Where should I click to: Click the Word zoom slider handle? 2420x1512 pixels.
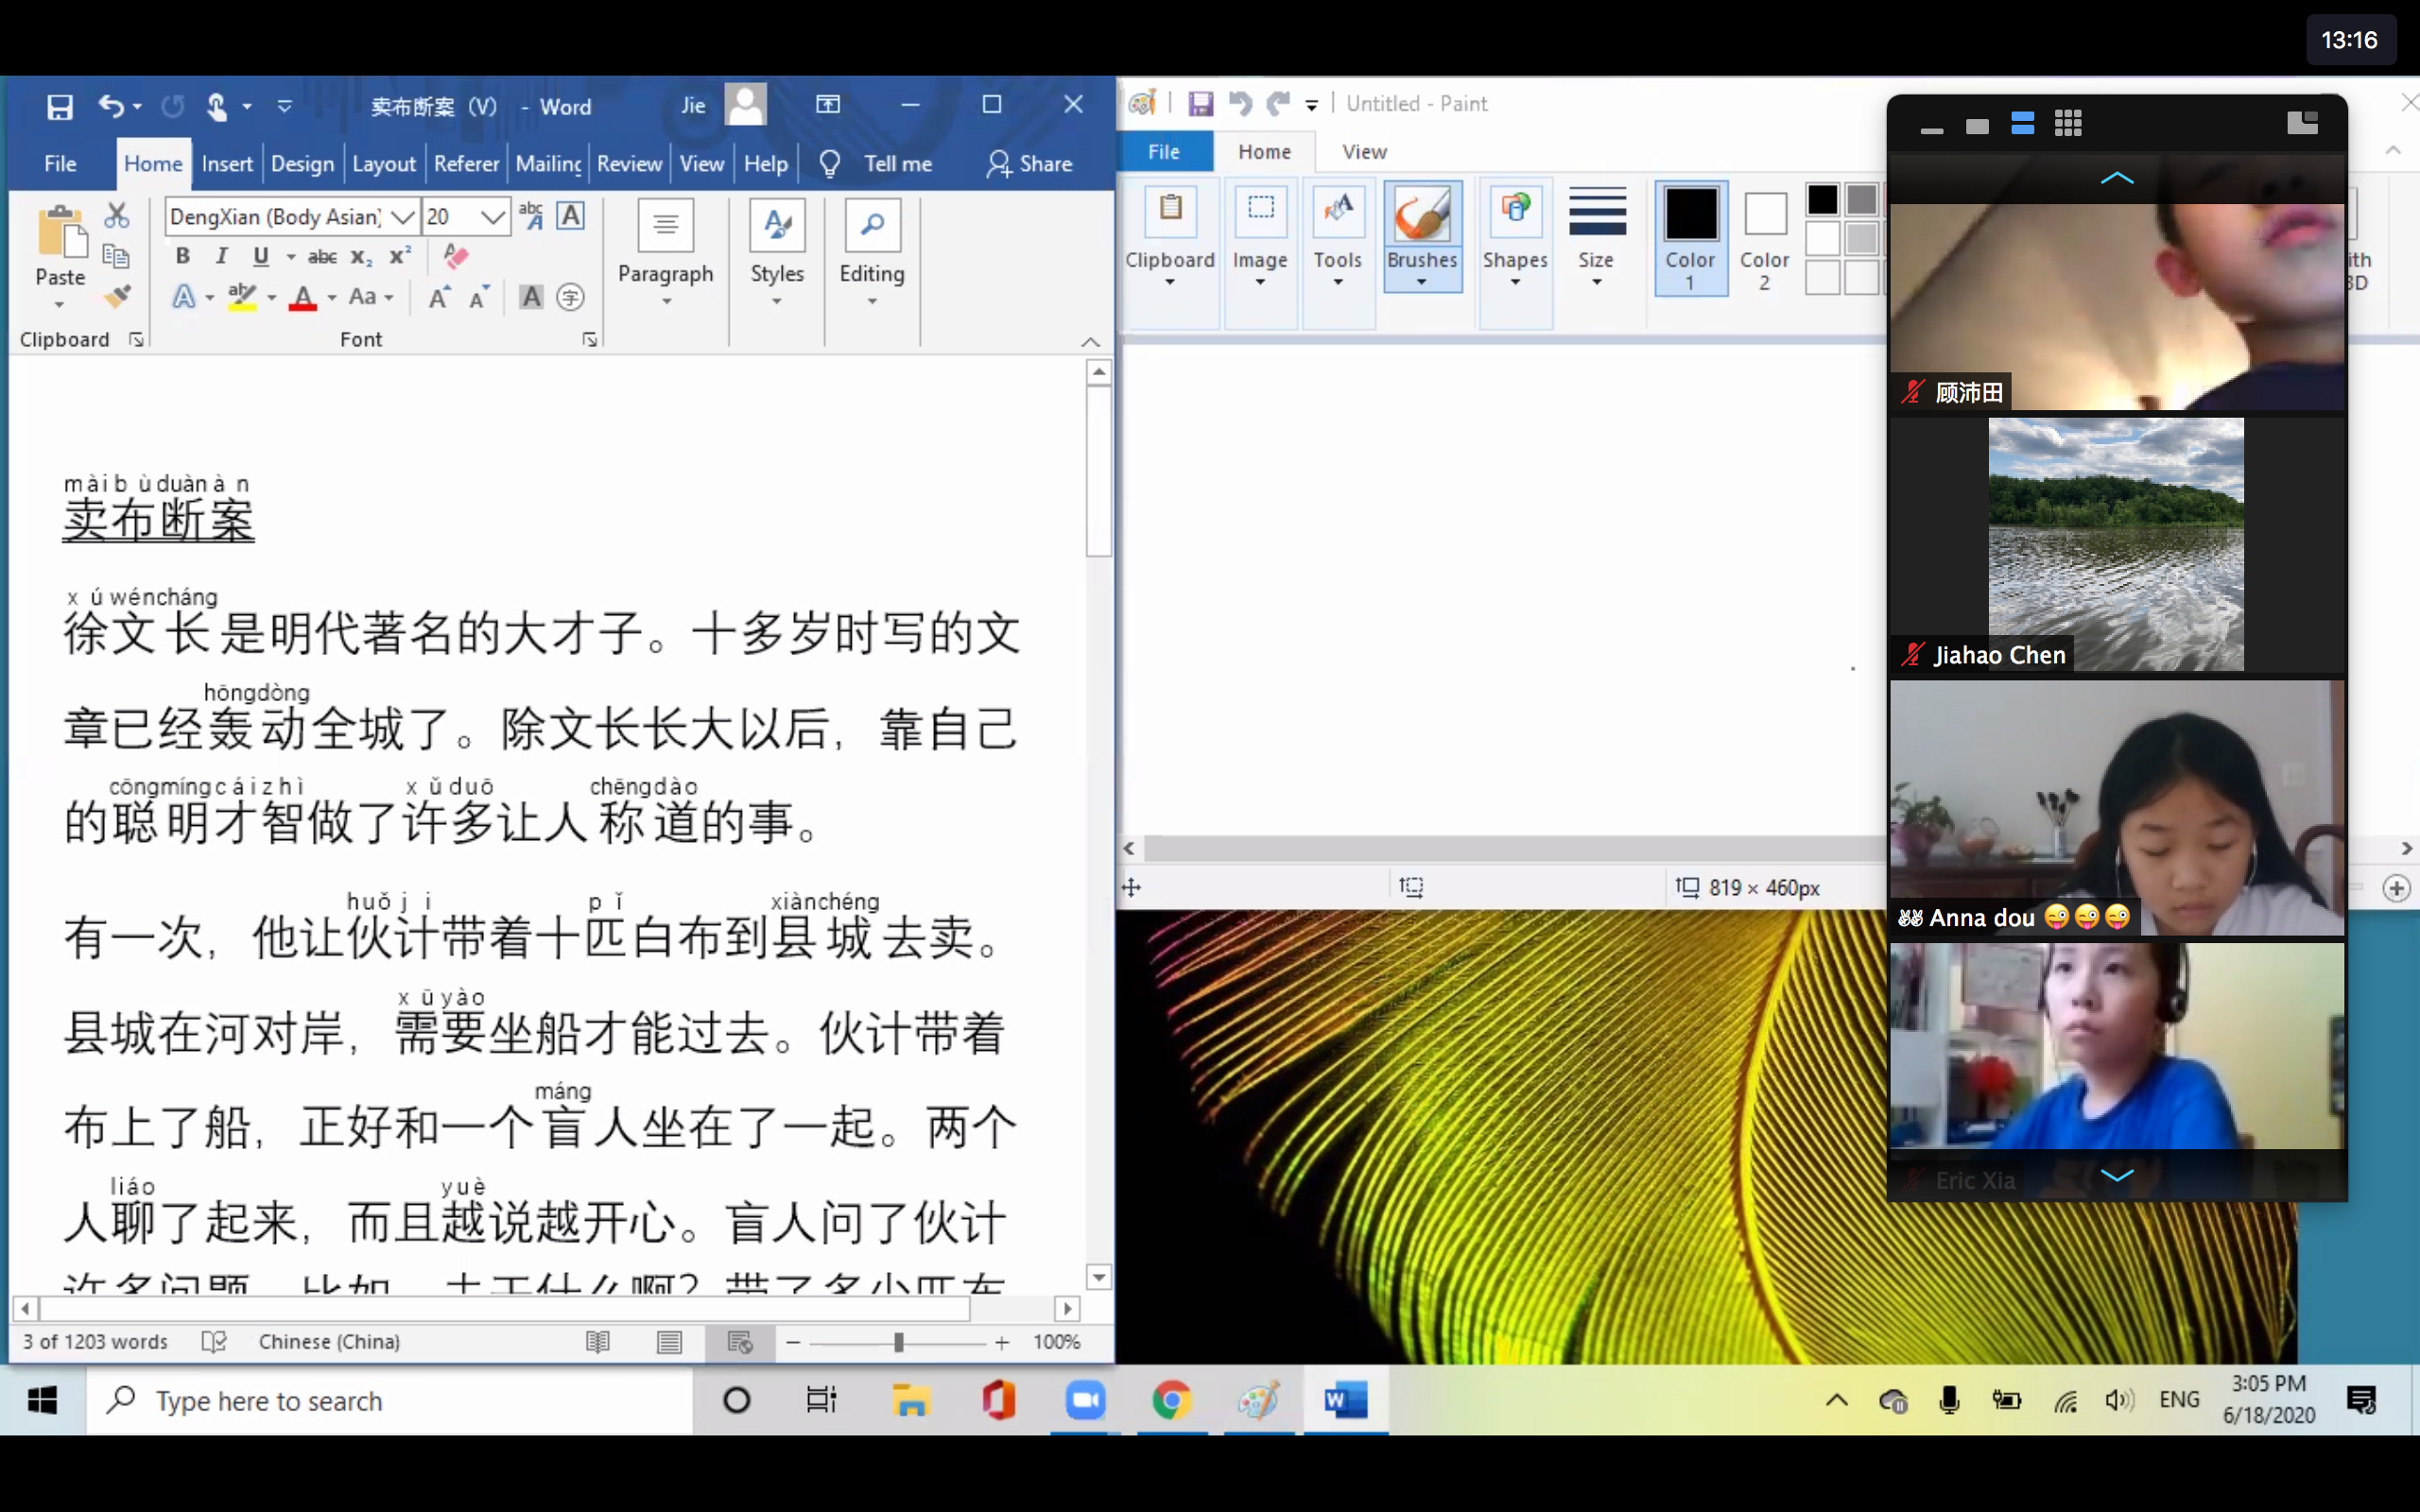(x=898, y=1342)
